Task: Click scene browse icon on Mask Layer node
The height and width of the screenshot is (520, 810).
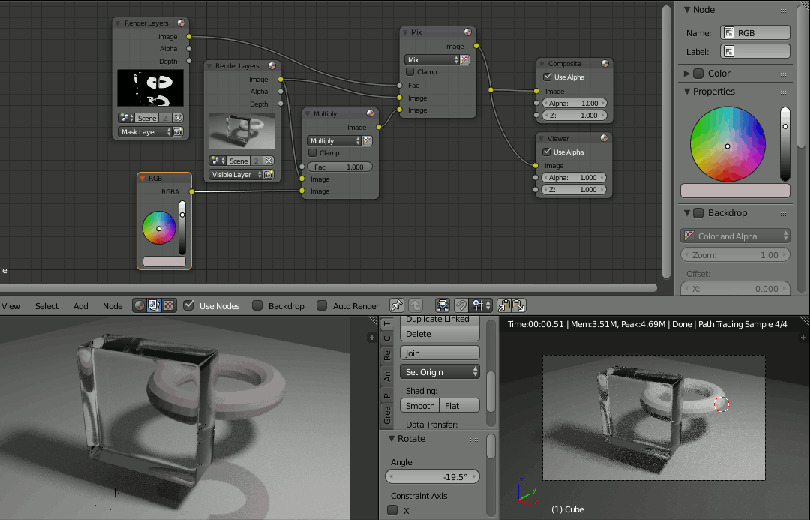Action: (x=126, y=118)
